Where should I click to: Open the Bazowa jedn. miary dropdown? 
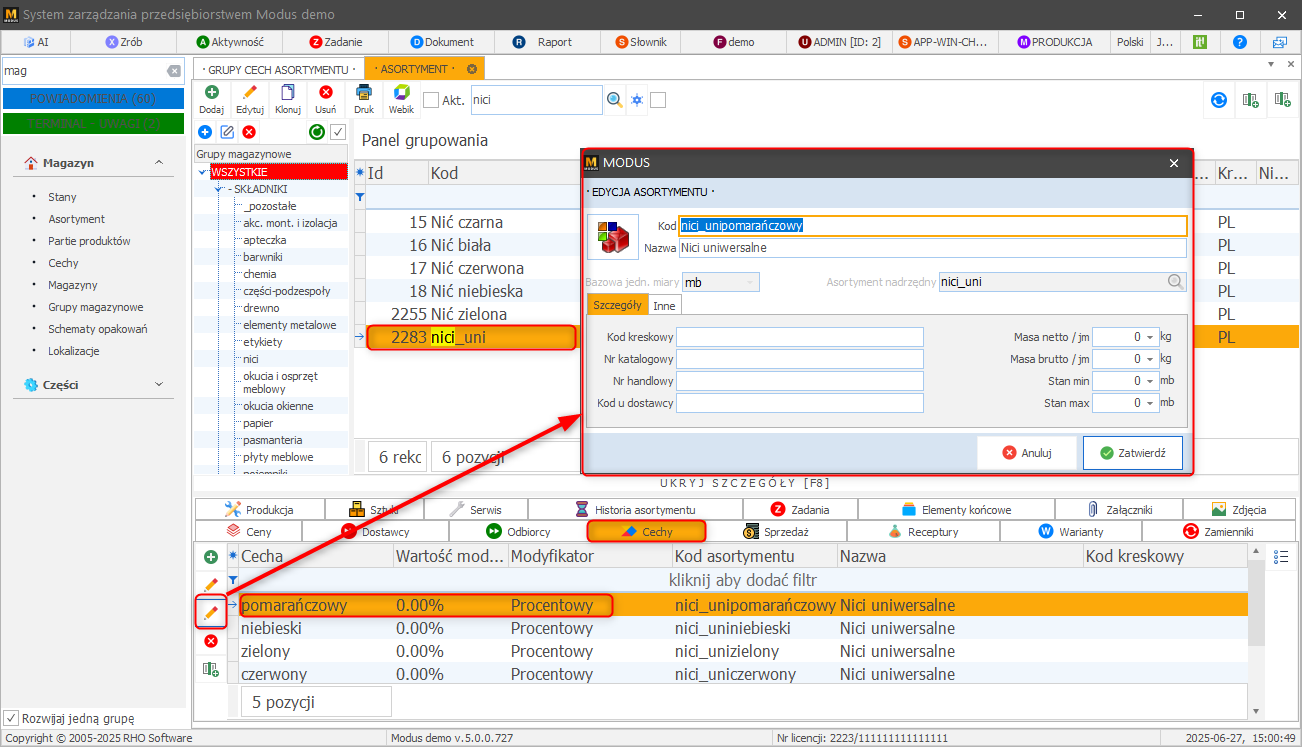point(720,282)
